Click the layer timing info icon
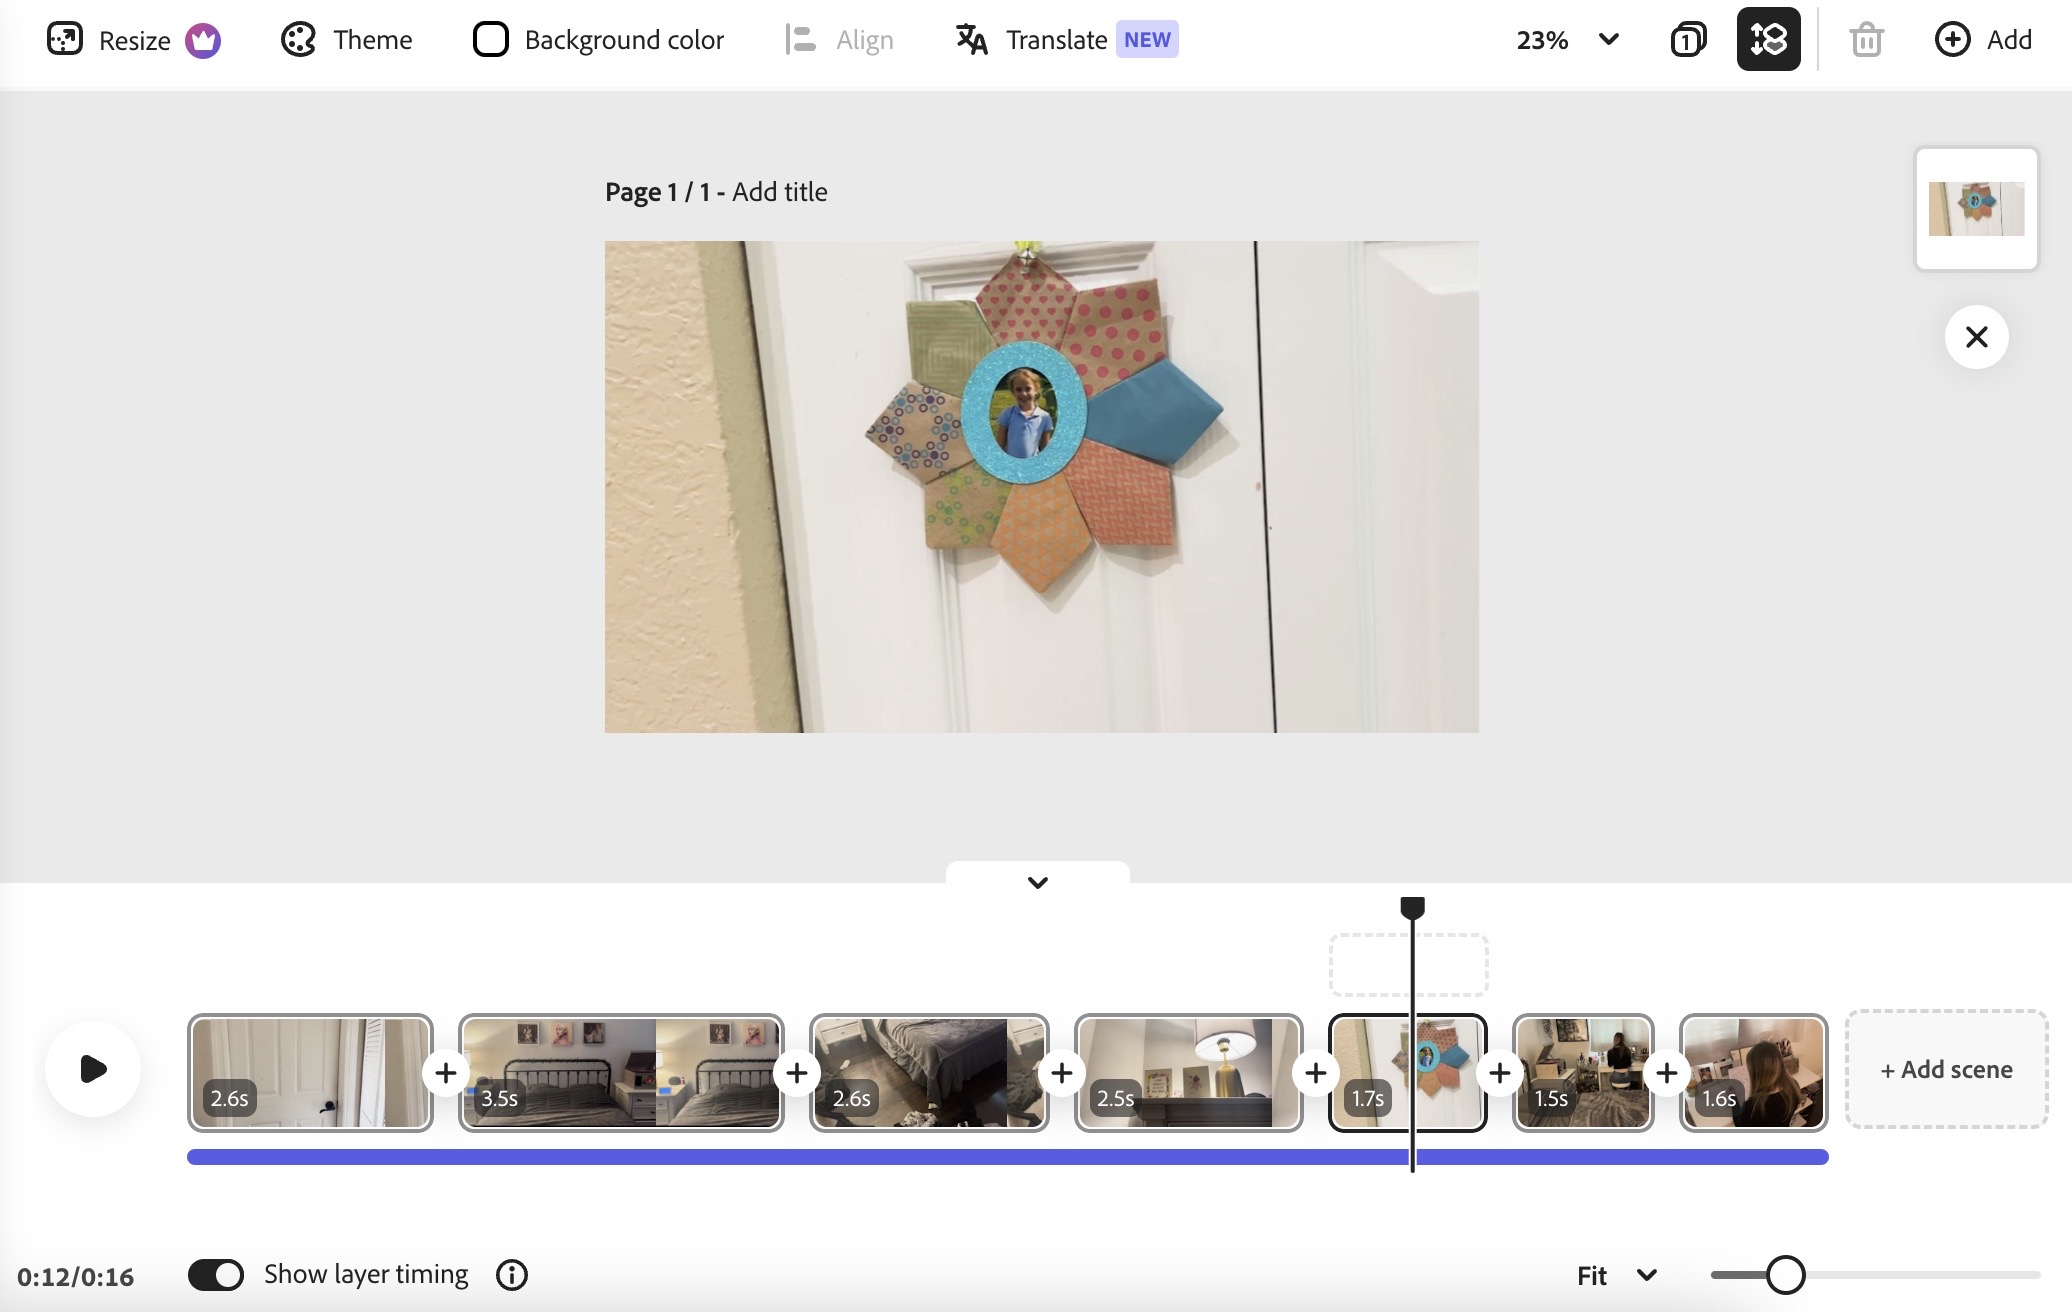2072x1312 pixels. pyautogui.click(x=512, y=1275)
